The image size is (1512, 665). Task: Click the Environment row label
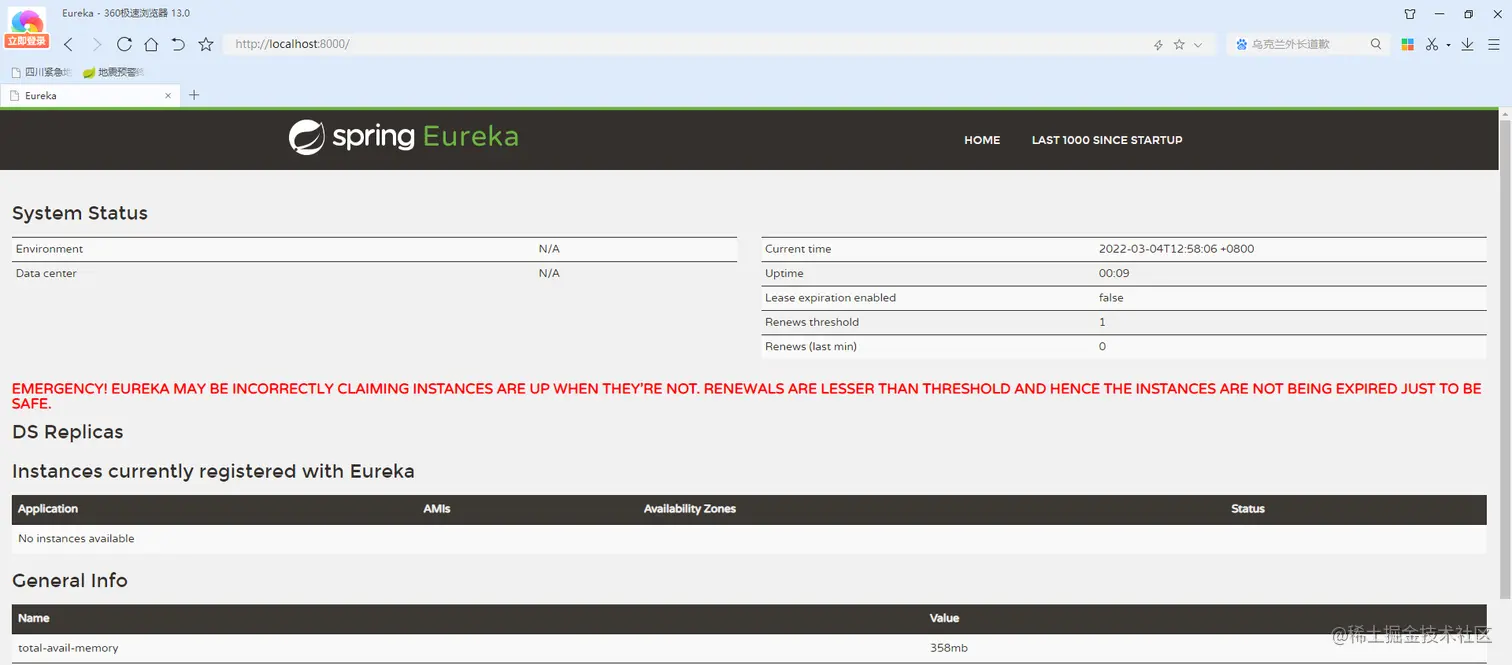pyautogui.click(x=50, y=249)
